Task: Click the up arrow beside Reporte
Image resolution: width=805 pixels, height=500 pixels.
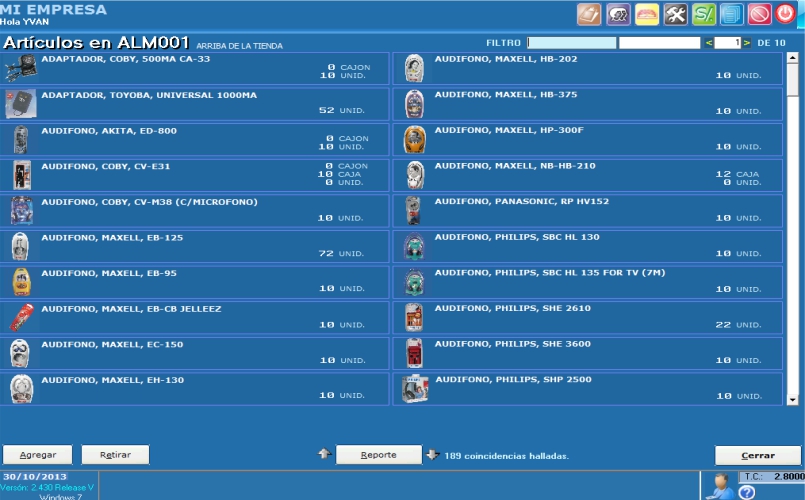Action: [324, 455]
